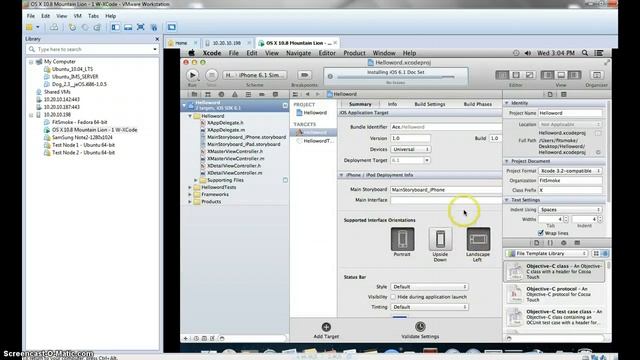The image size is (640, 360).
Task: Select SamSung Note2-1280x1024 VM
Action: (82, 137)
